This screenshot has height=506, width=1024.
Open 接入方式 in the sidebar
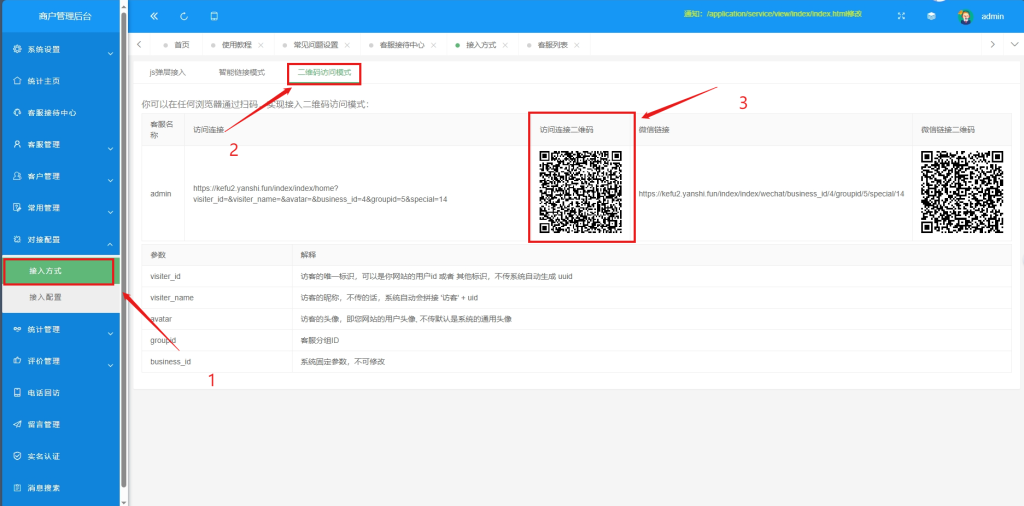60,271
